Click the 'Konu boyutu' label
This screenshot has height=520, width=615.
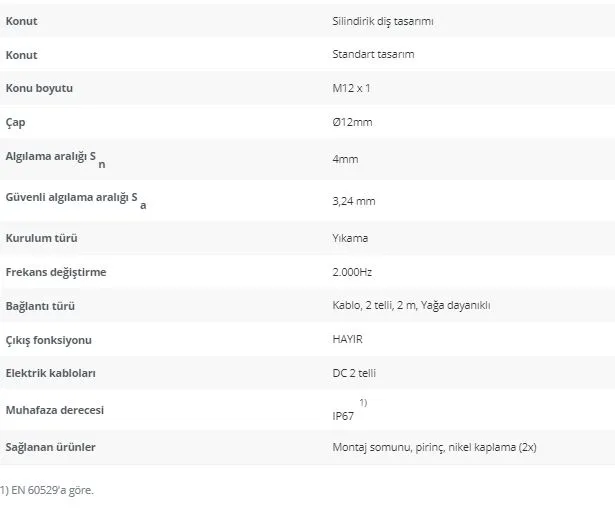pos(39,88)
